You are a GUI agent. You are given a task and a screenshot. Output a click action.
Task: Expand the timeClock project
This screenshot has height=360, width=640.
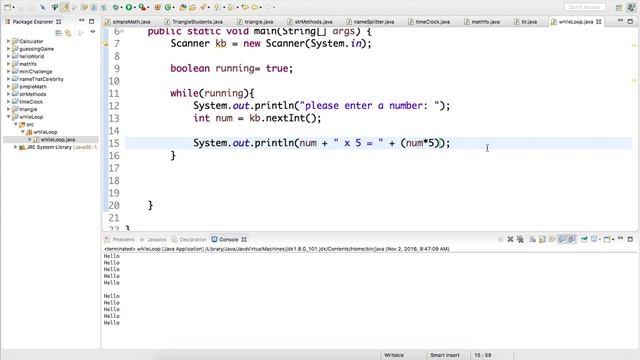pyautogui.click(x=9, y=102)
